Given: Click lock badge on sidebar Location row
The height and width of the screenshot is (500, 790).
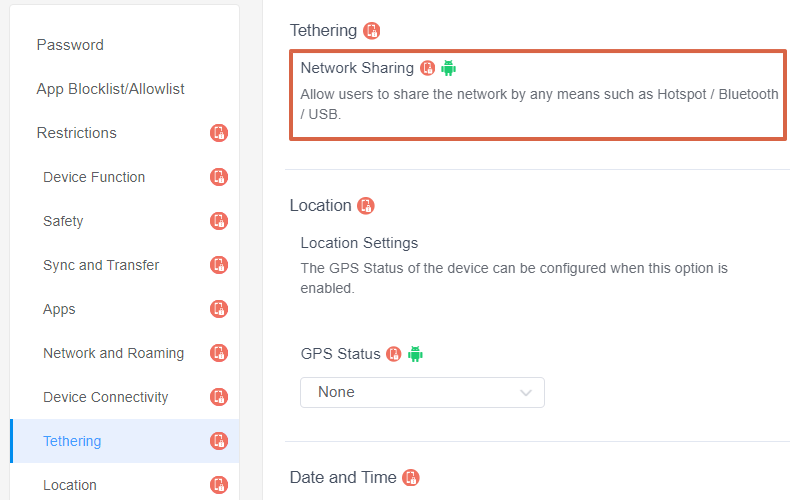Looking at the screenshot, I should 219,485.
